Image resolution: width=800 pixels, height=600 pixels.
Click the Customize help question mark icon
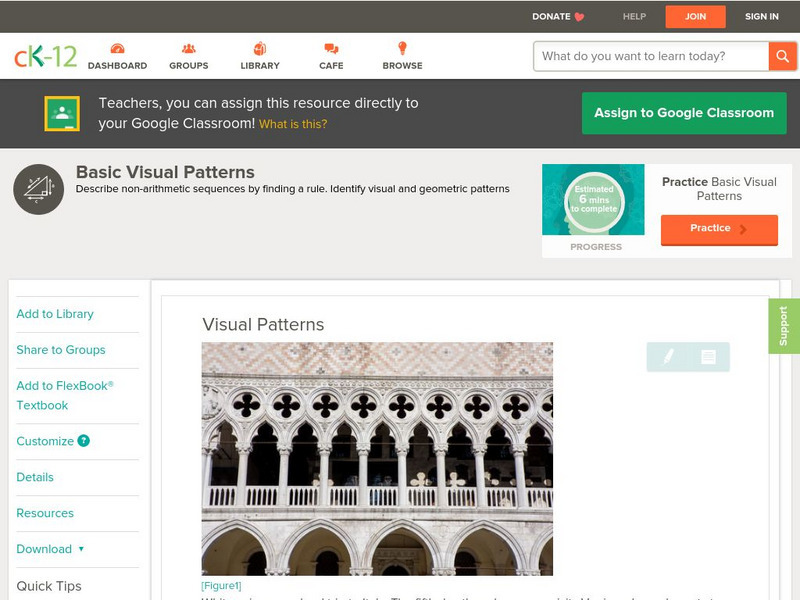click(84, 441)
